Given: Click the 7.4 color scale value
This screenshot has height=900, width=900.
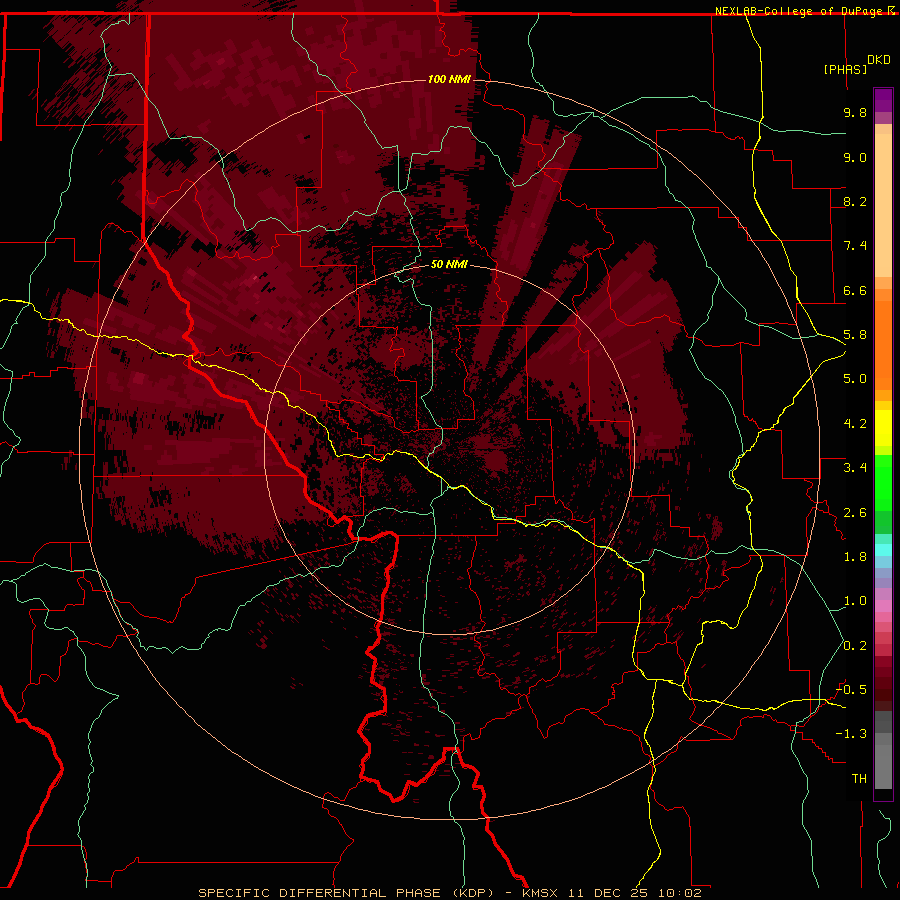Looking at the screenshot, I should click(x=855, y=246).
